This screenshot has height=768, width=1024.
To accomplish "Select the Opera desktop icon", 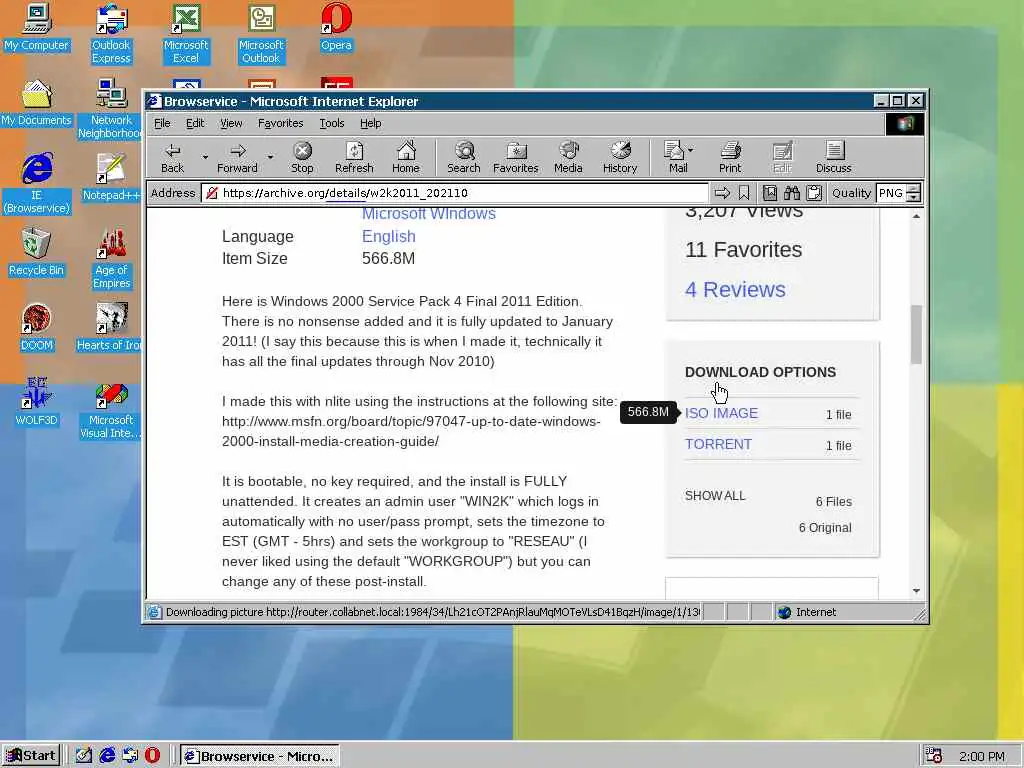I will pos(336,27).
